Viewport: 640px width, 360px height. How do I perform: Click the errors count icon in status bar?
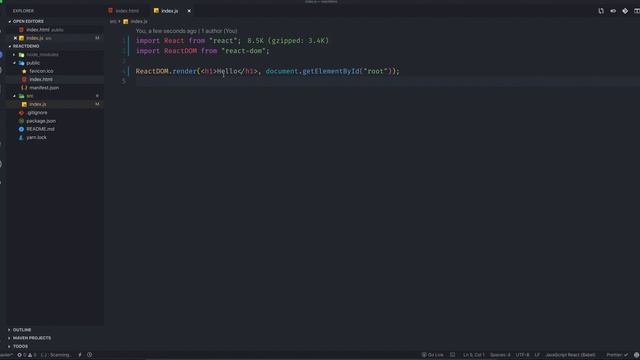(19, 355)
